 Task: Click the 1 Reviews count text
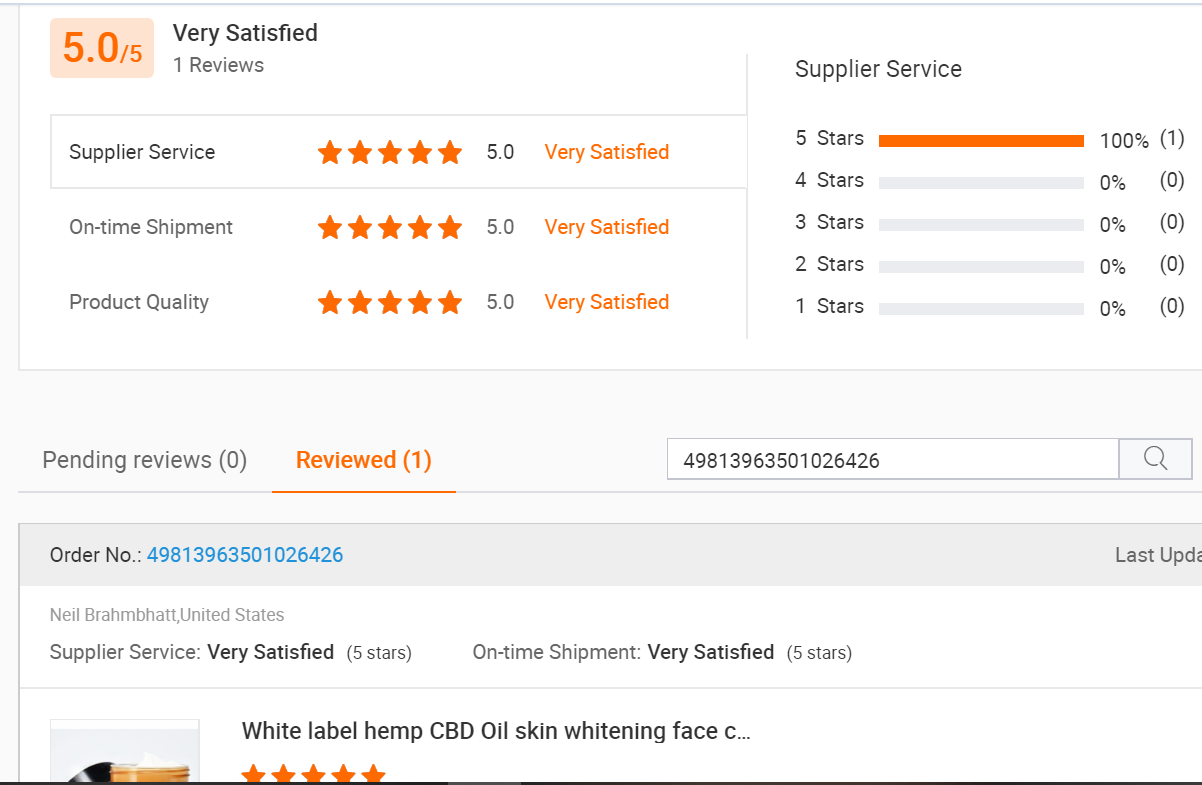(218, 65)
